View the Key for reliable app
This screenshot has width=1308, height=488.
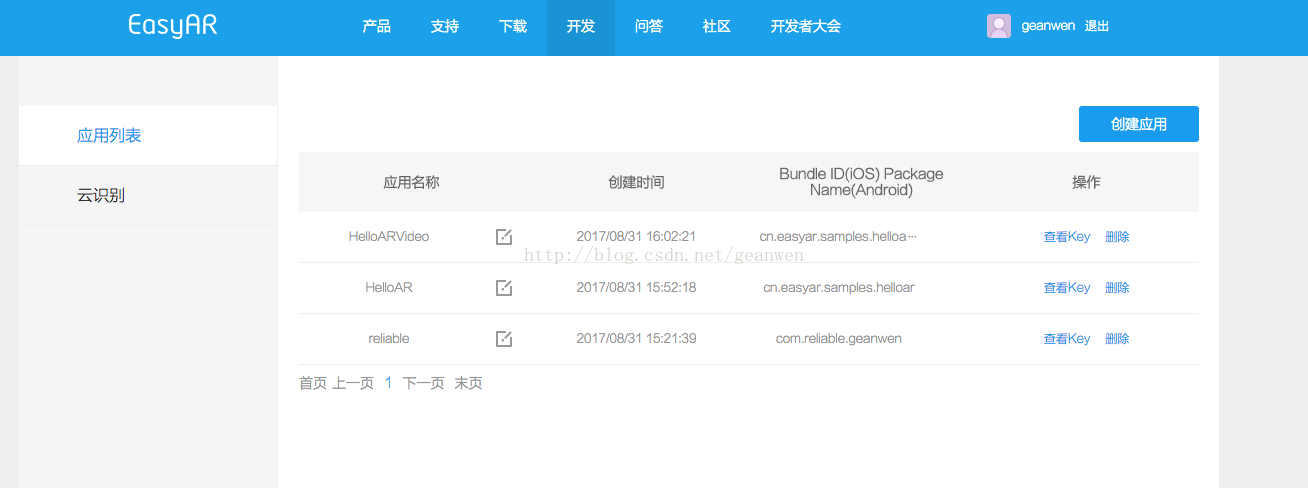(x=1067, y=339)
